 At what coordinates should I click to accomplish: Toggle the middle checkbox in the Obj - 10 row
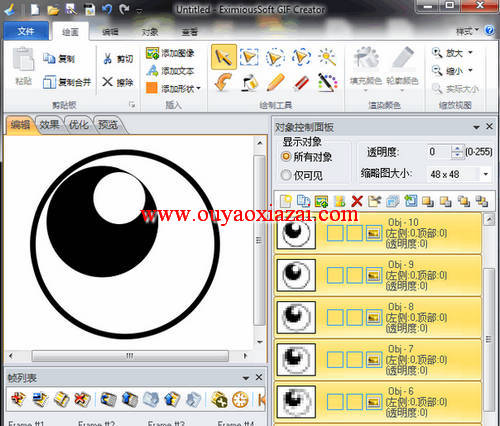(355, 233)
